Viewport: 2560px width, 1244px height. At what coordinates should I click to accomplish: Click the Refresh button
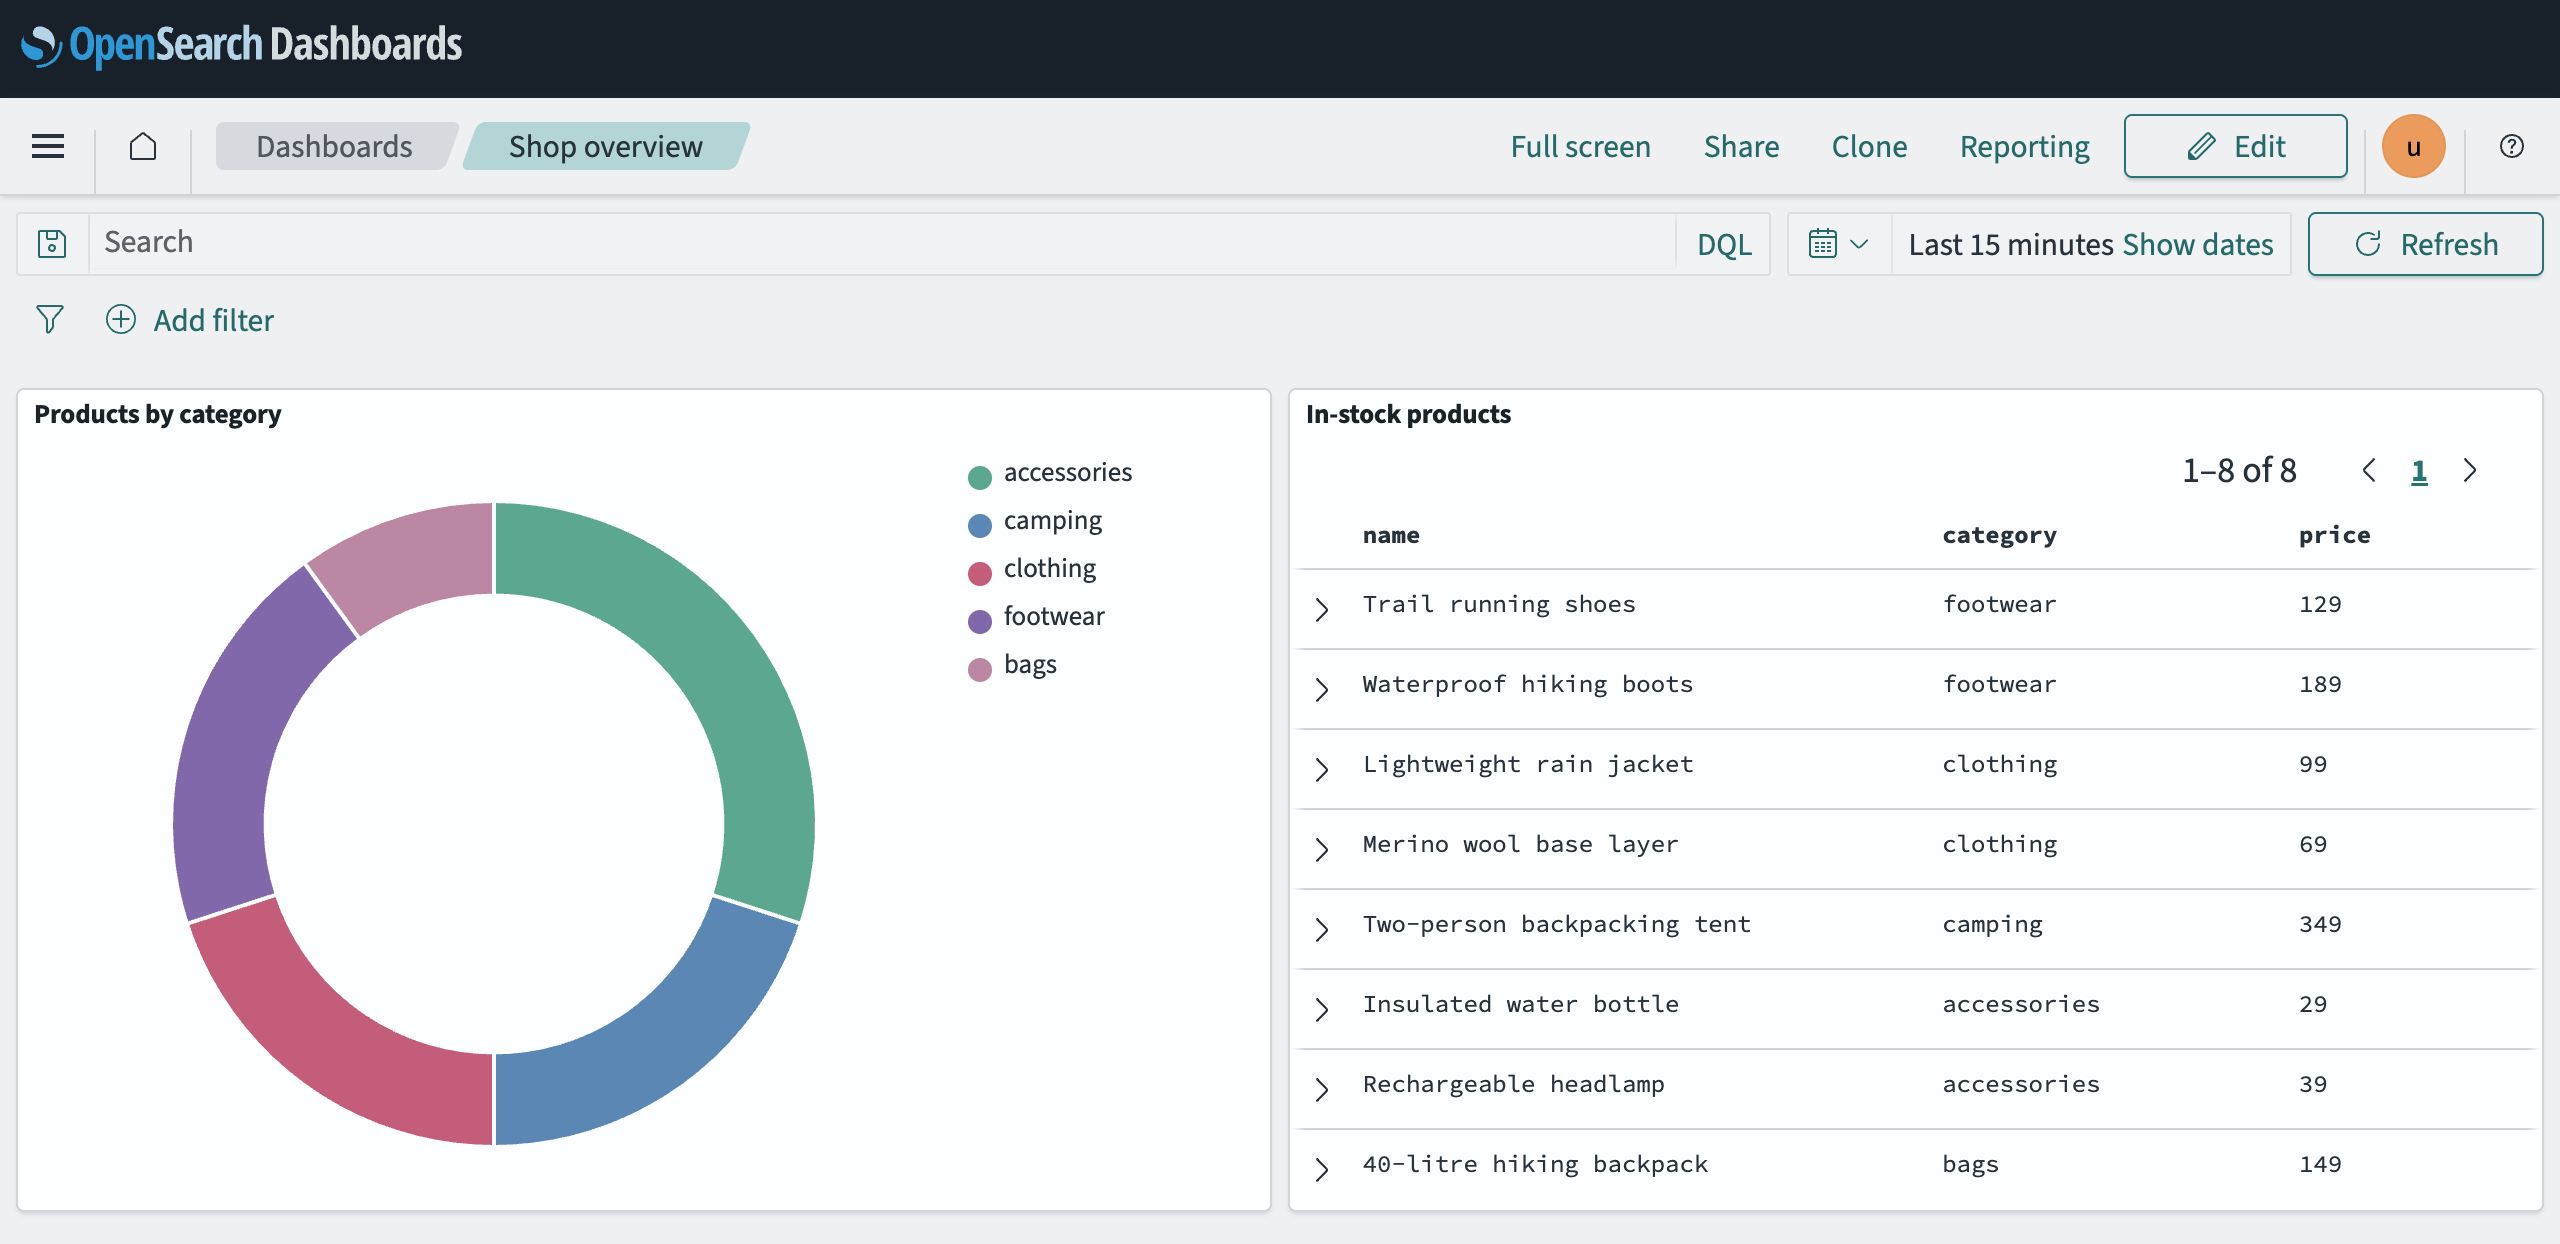click(x=2425, y=244)
